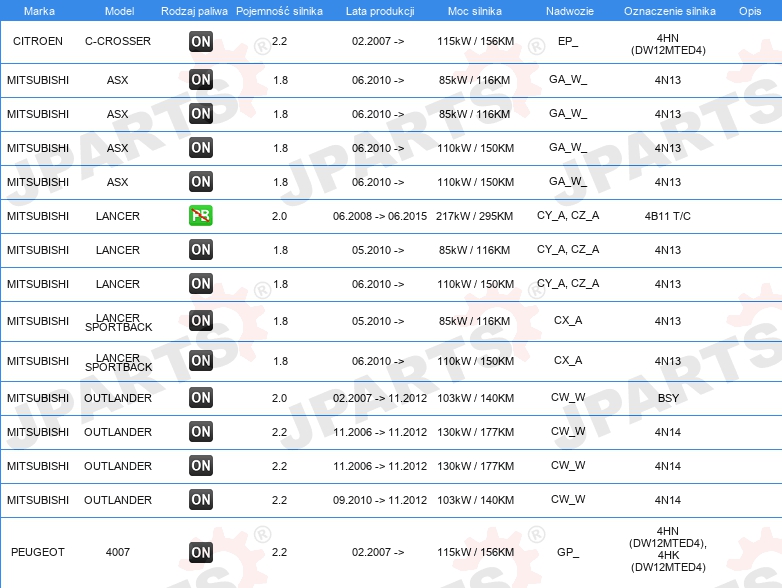Viewport: 782px width, 588px height.
Task: Click CY_A, CZ_A in the 217kW row
Action: [568, 215]
